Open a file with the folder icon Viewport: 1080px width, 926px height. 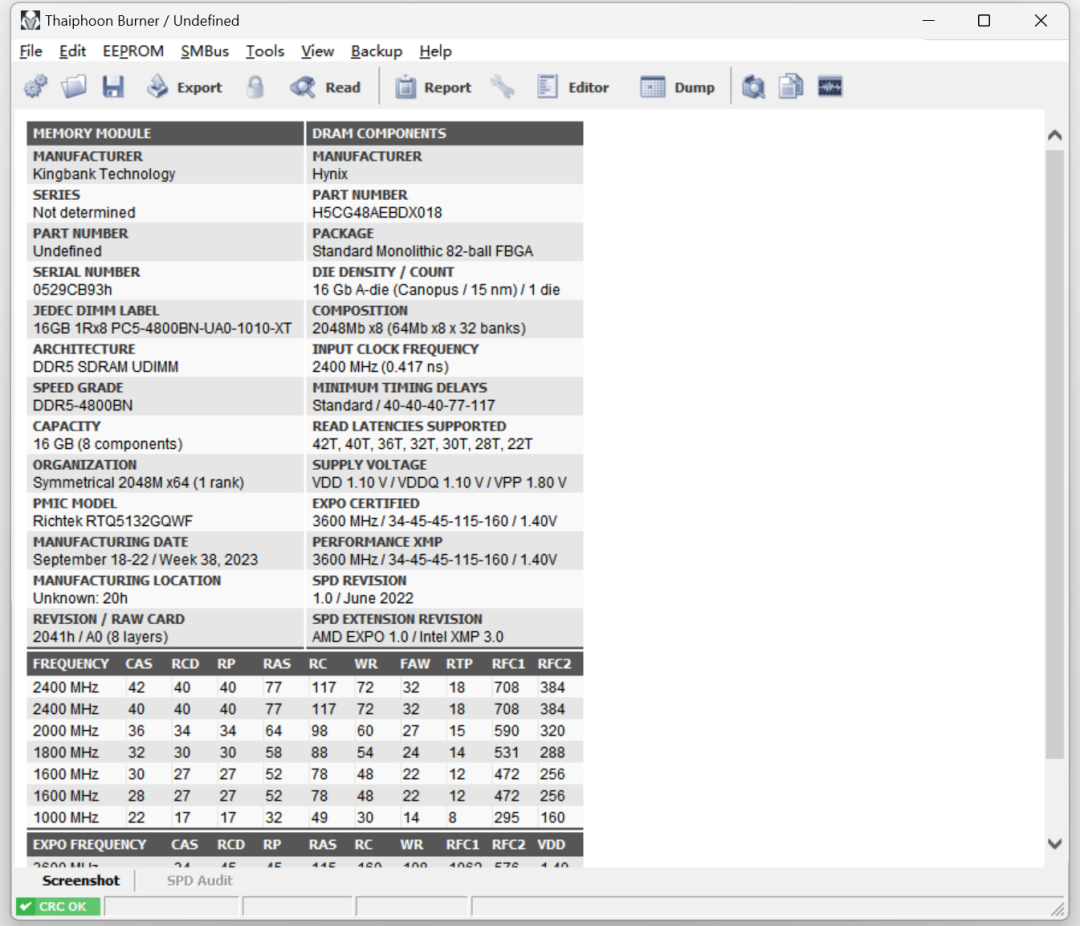tap(74, 87)
